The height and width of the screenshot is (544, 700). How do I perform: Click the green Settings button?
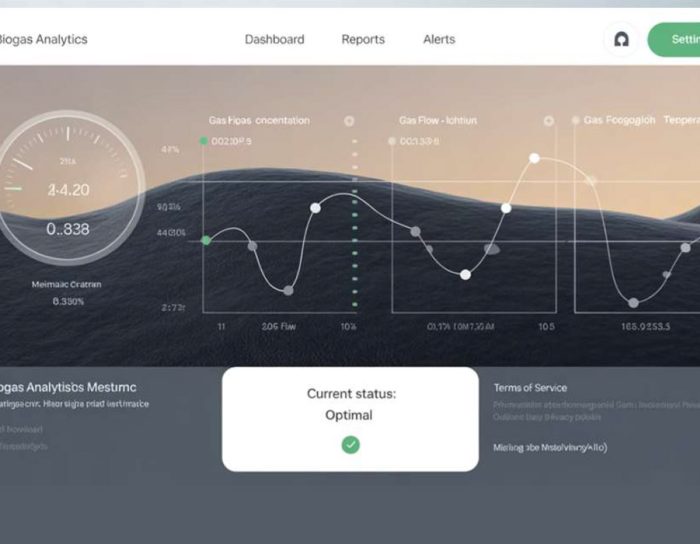[676, 40]
